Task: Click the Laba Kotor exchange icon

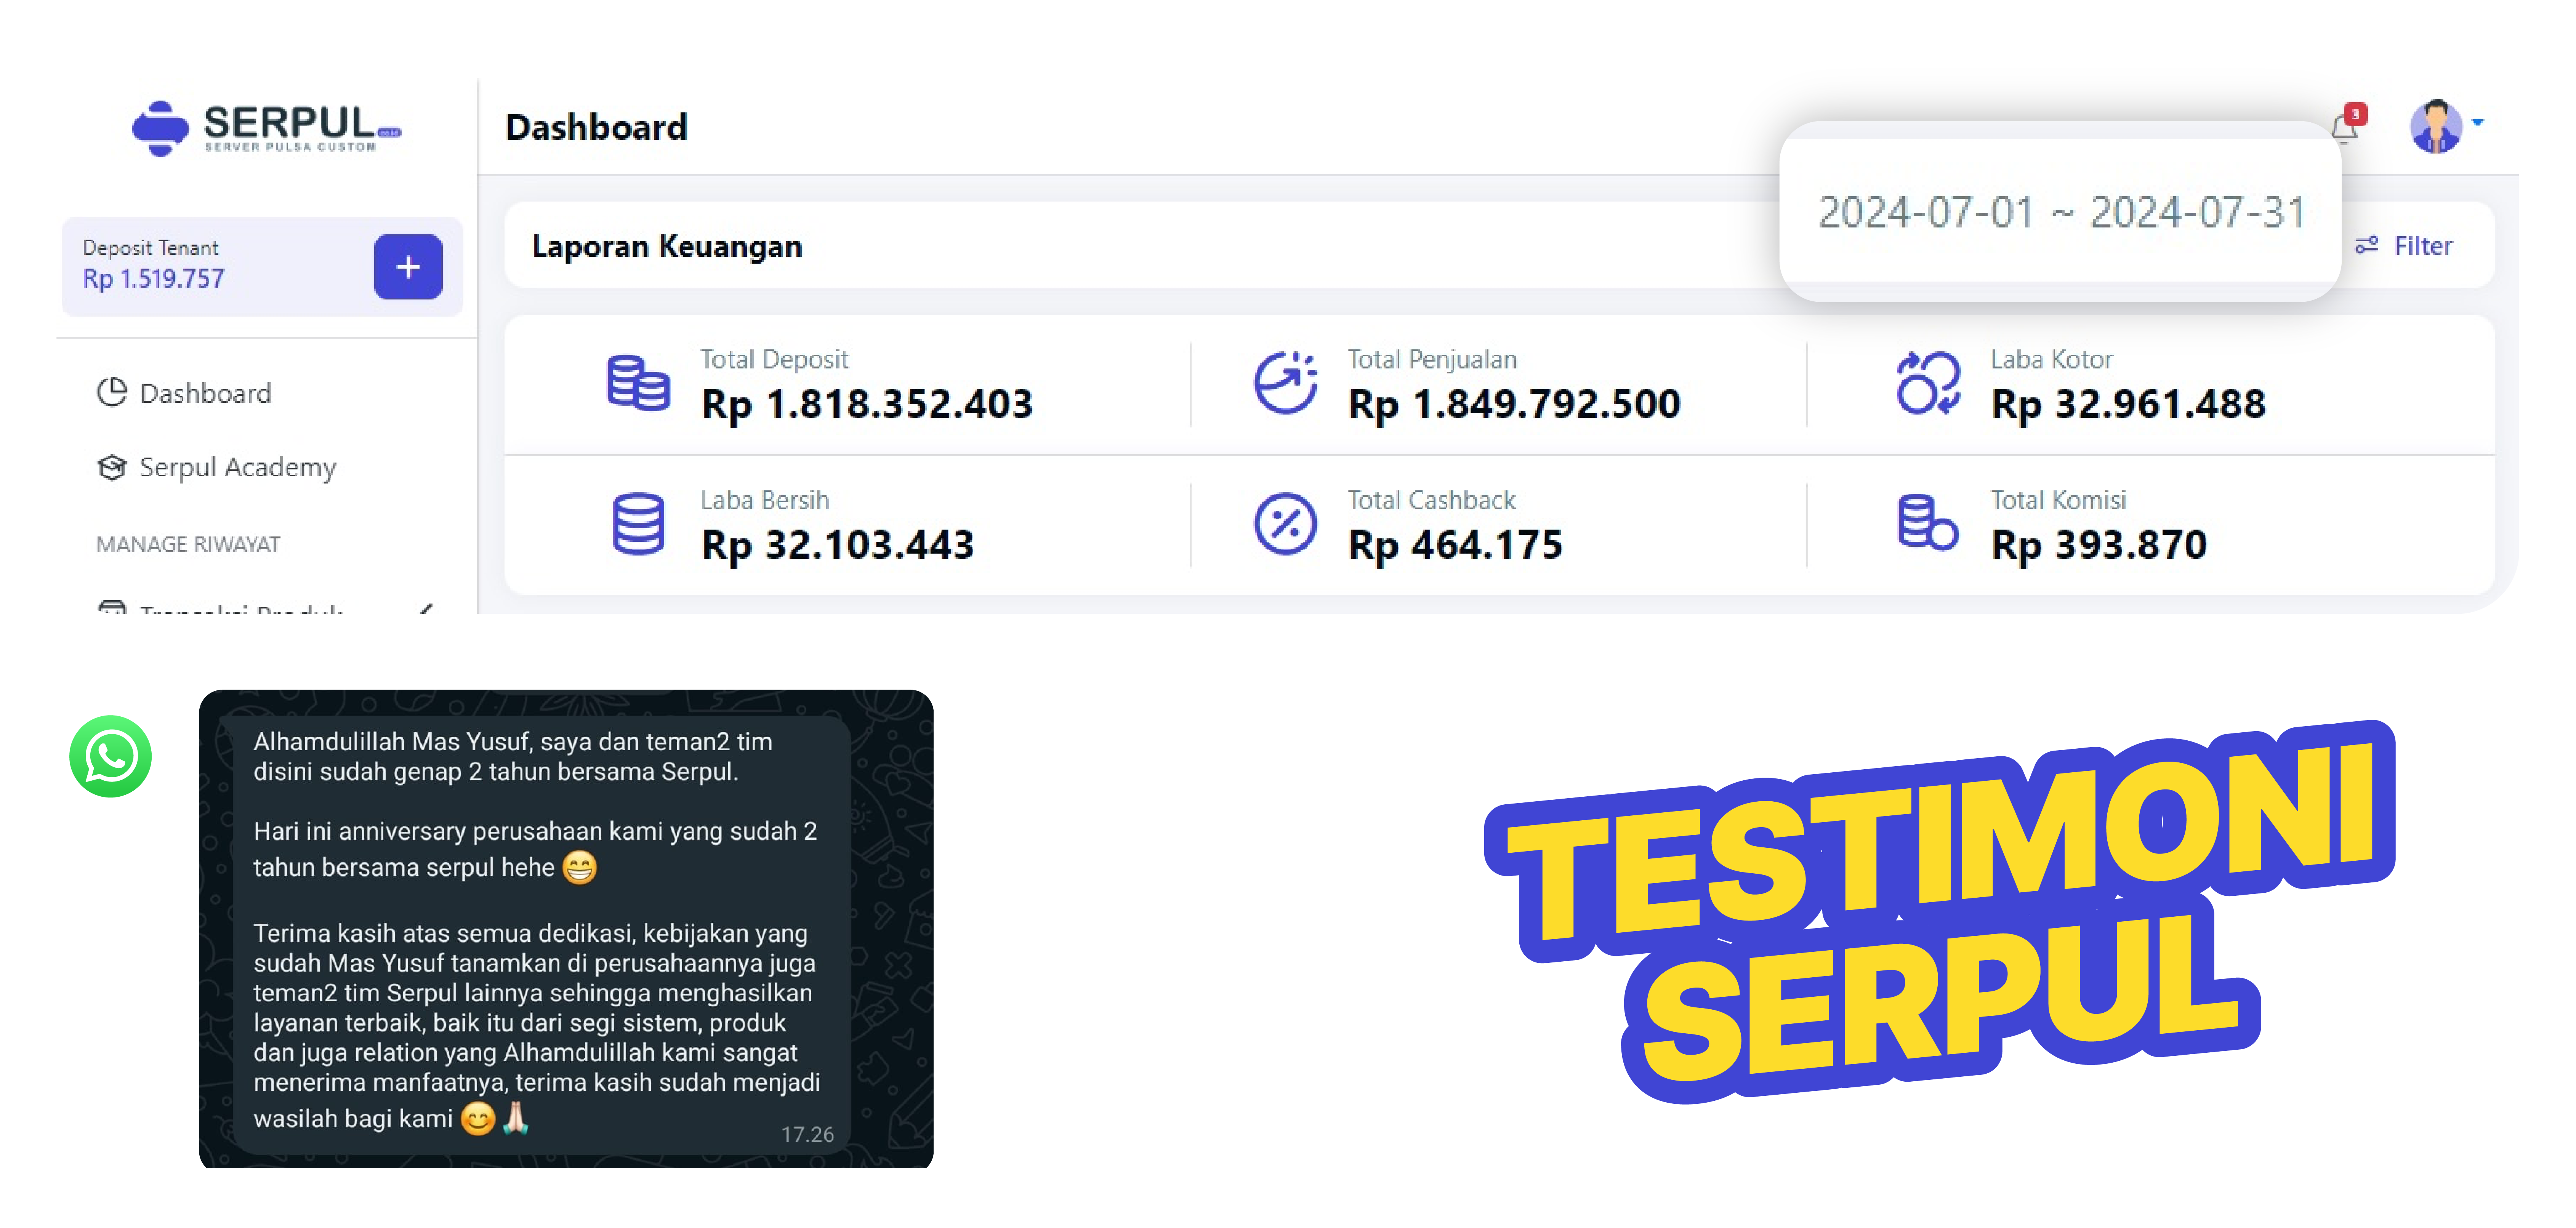Action: (x=1927, y=383)
